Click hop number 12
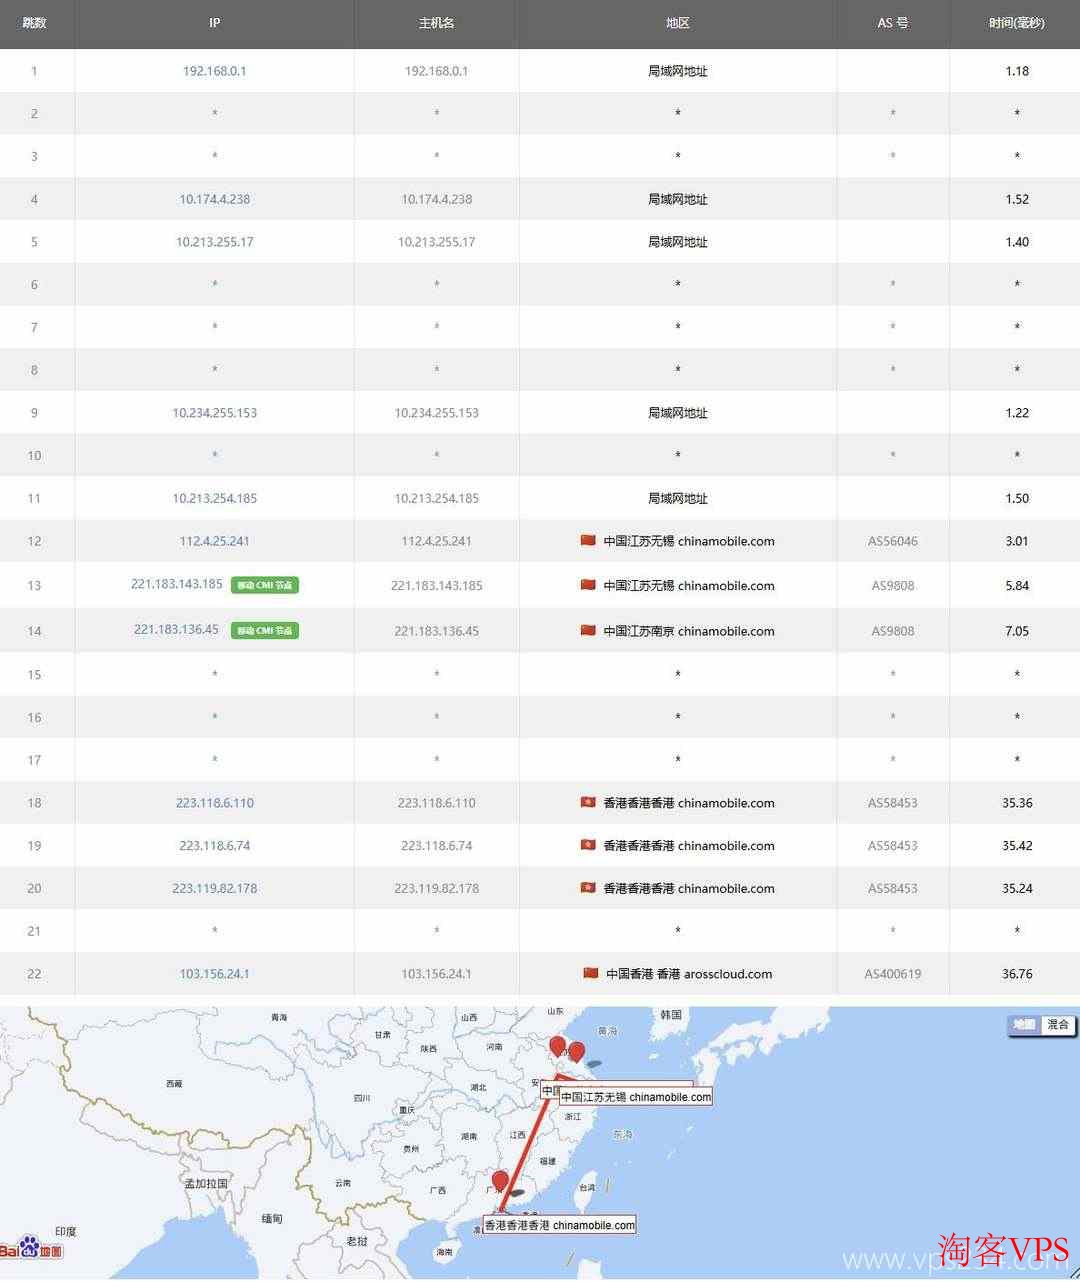 35,541
